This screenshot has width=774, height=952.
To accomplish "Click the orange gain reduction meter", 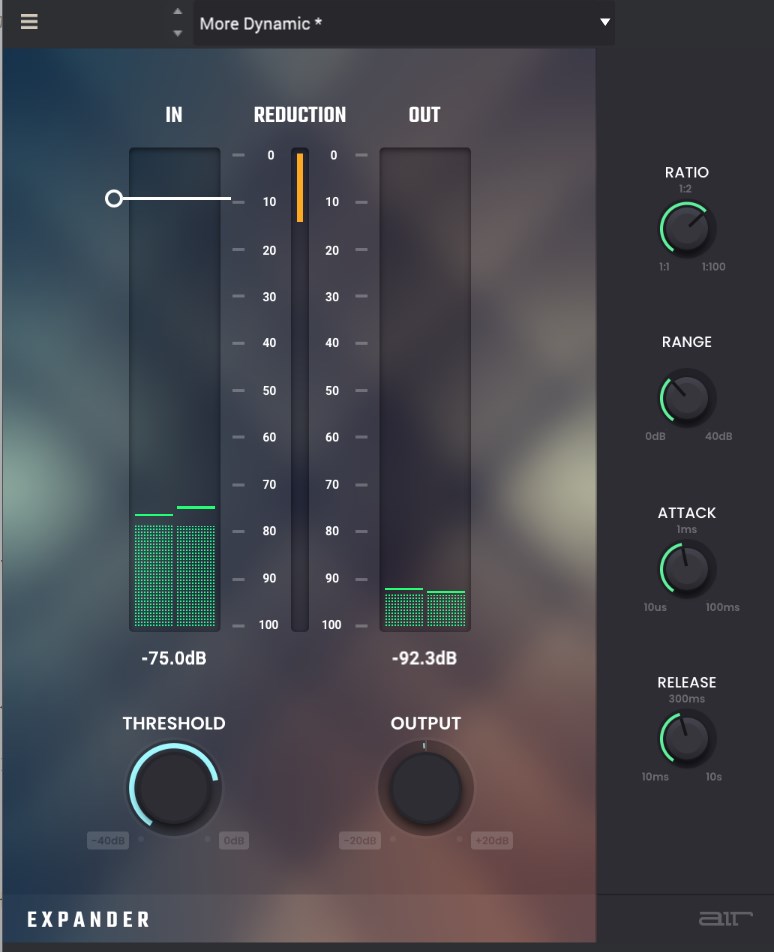I will coord(300,187).
